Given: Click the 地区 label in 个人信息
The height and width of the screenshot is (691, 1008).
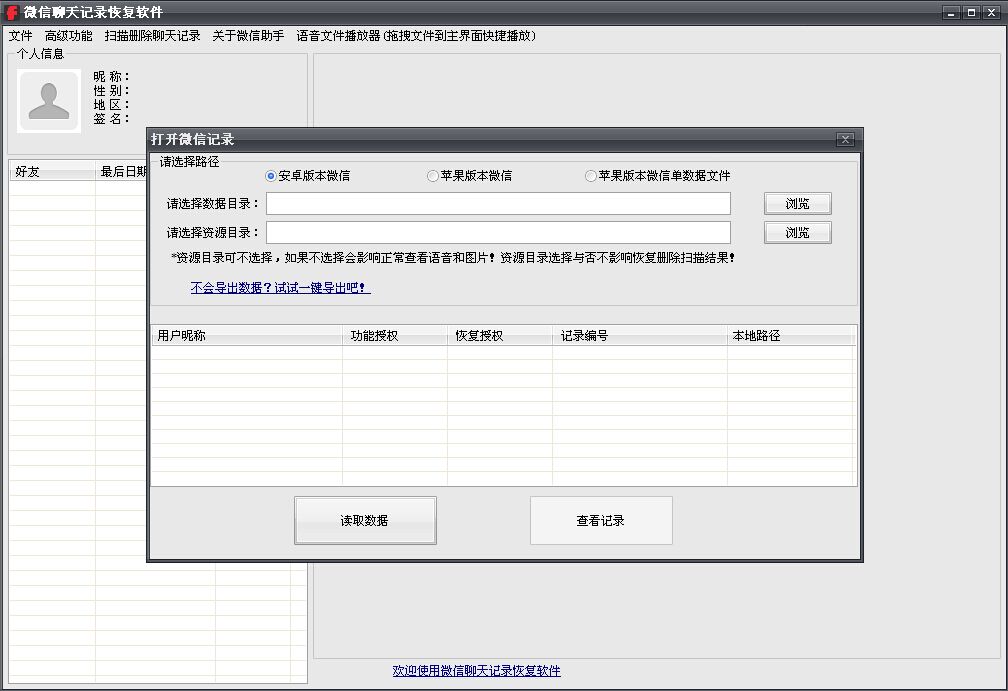Looking at the screenshot, I should point(111,105).
